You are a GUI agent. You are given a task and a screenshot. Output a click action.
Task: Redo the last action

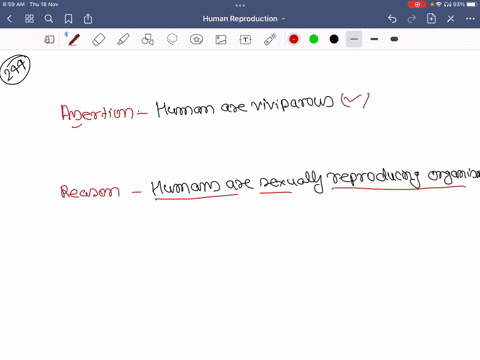click(x=412, y=19)
